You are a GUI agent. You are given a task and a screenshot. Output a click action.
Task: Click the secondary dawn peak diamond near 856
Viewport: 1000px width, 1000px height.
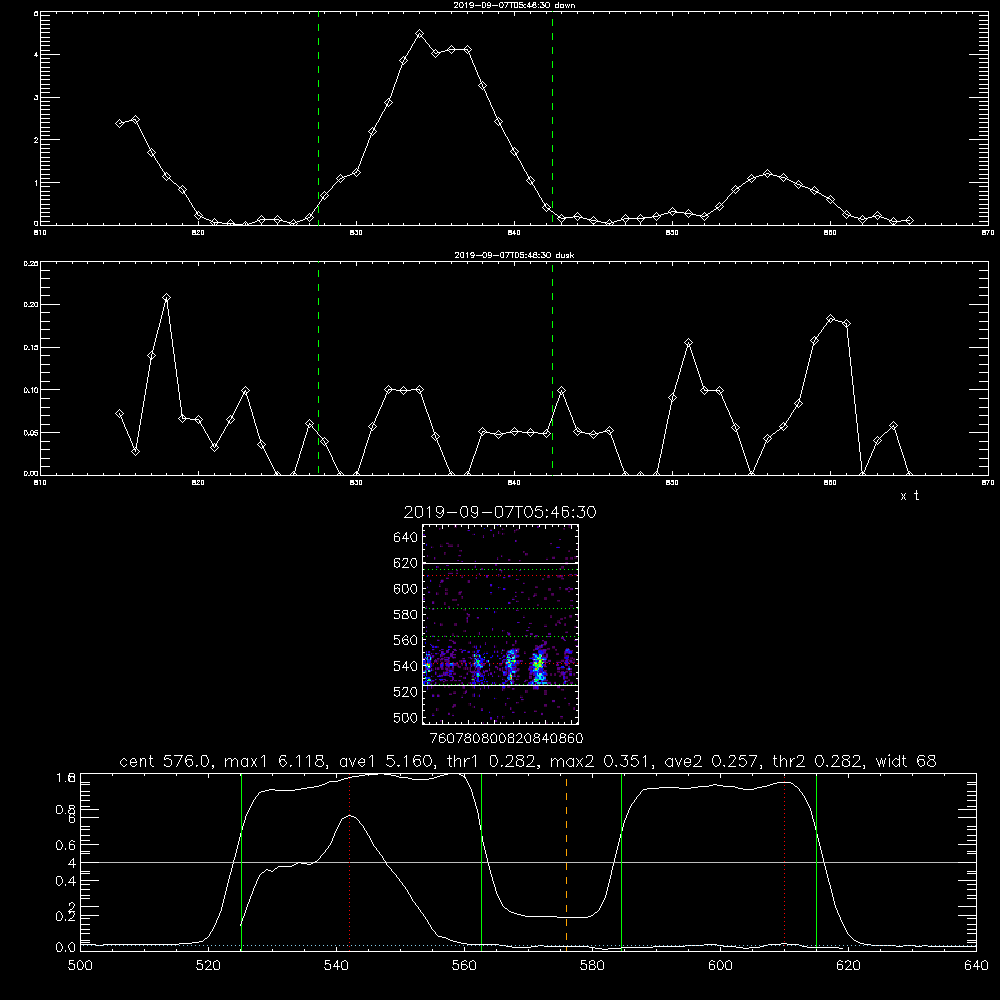pyautogui.click(x=767, y=173)
